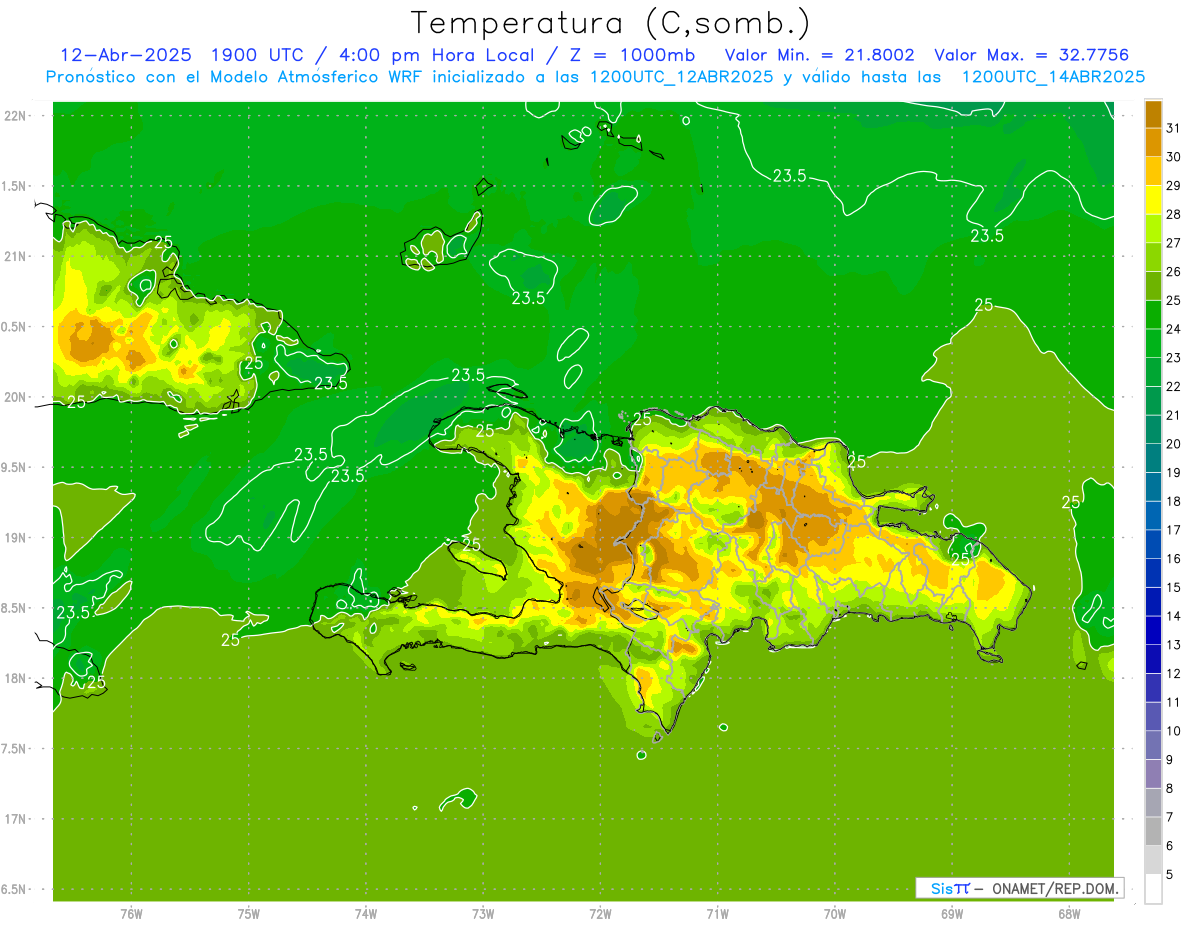The width and height of the screenshot is (1200, 927).
Task: Click the "Valor Min. = 21.8002" readout
Action: pyautogui.click(x=819, y=55)
